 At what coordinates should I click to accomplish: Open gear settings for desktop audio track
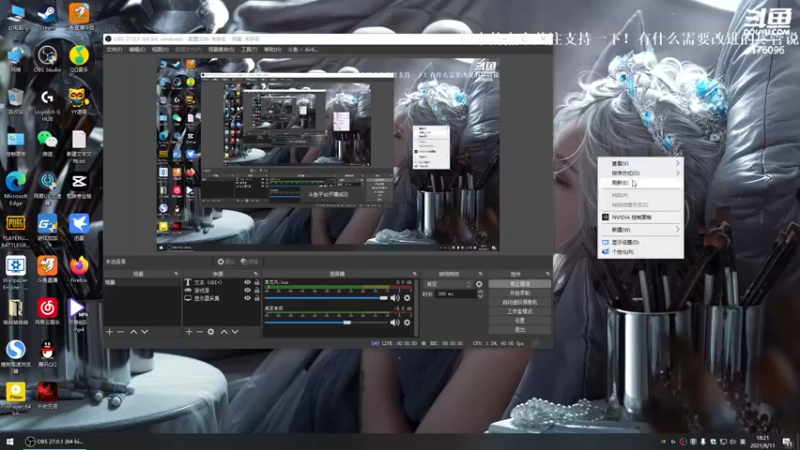coord(407,322)
